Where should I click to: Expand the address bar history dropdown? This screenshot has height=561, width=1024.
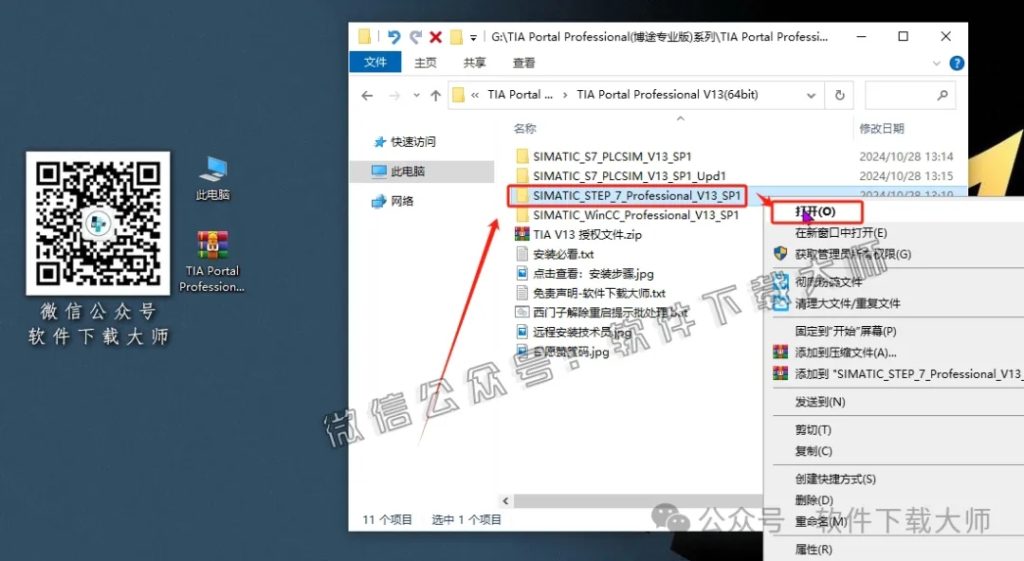[811, 95]
